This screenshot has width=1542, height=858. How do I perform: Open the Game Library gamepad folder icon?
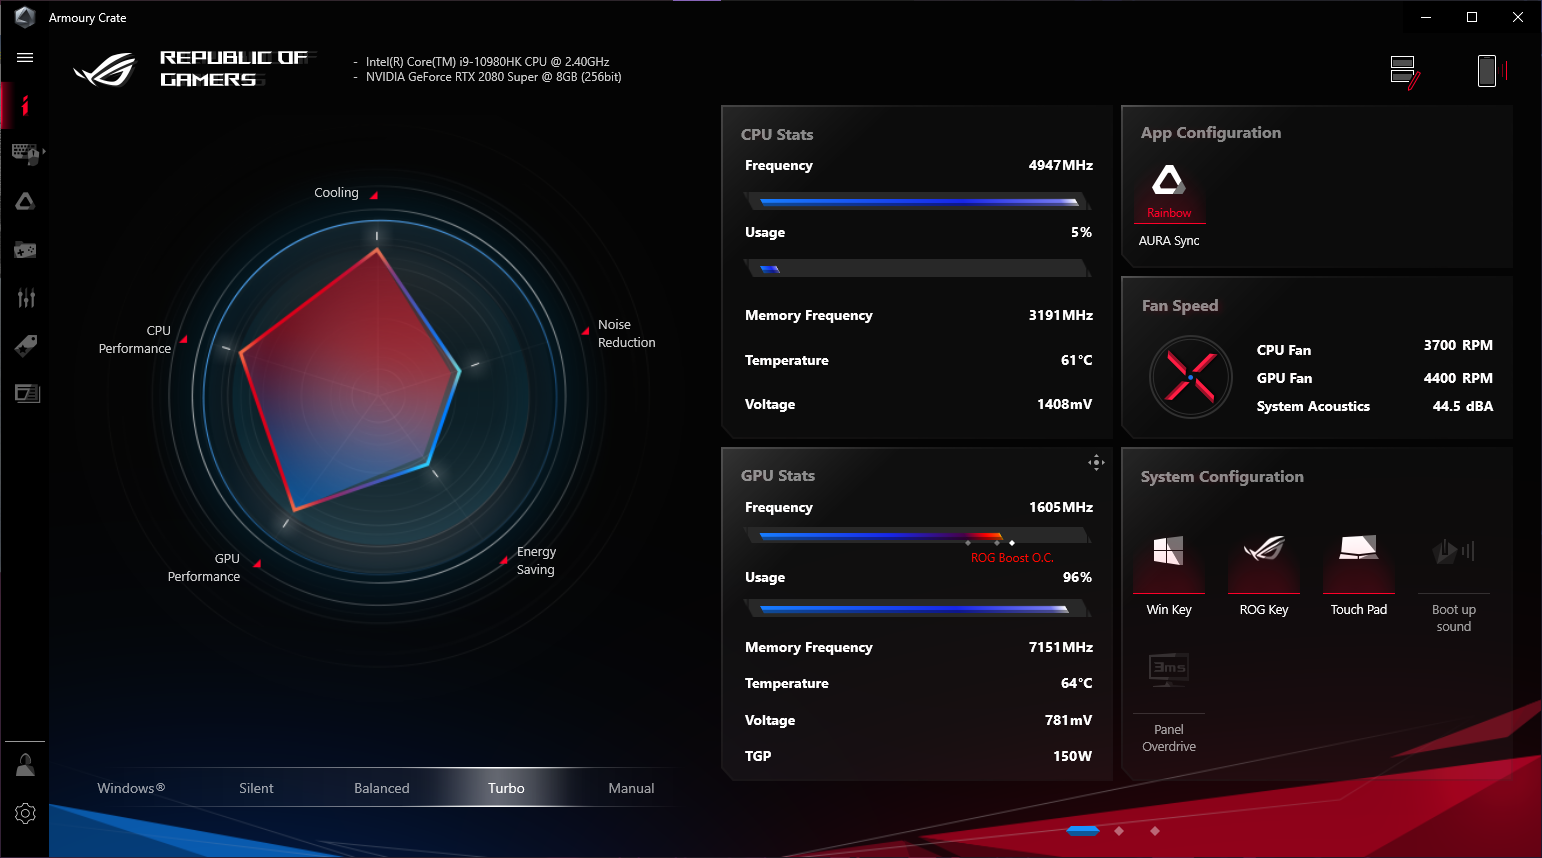(25, 249)
